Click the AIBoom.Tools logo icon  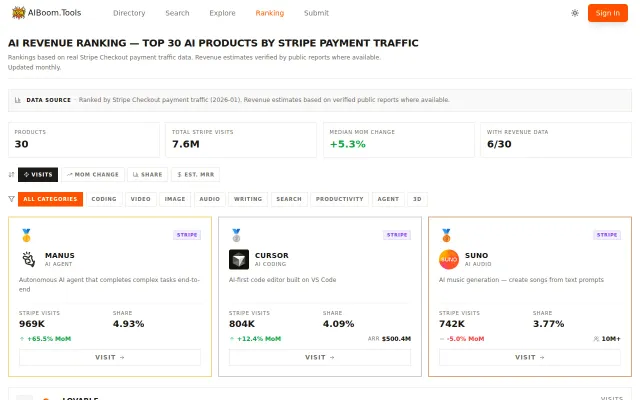[x=18, y=13]
